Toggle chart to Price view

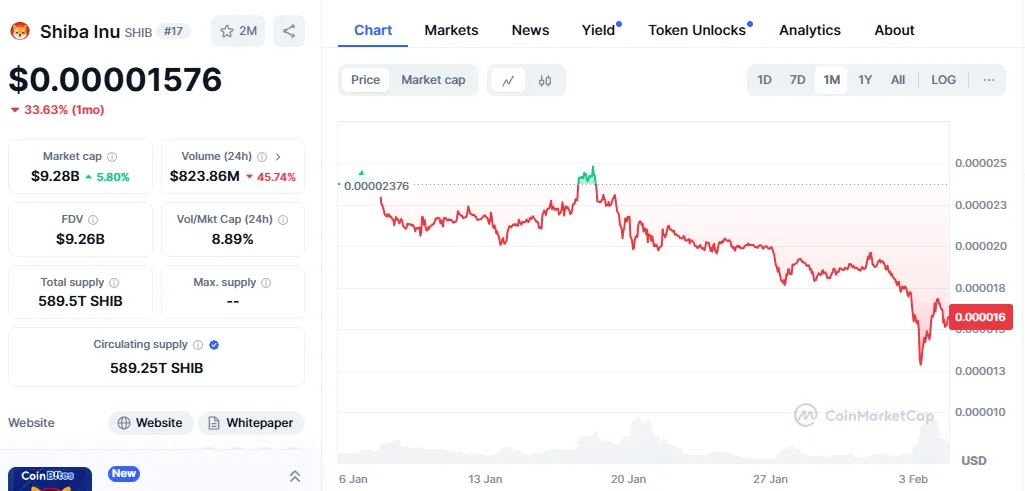pos(365,80)
